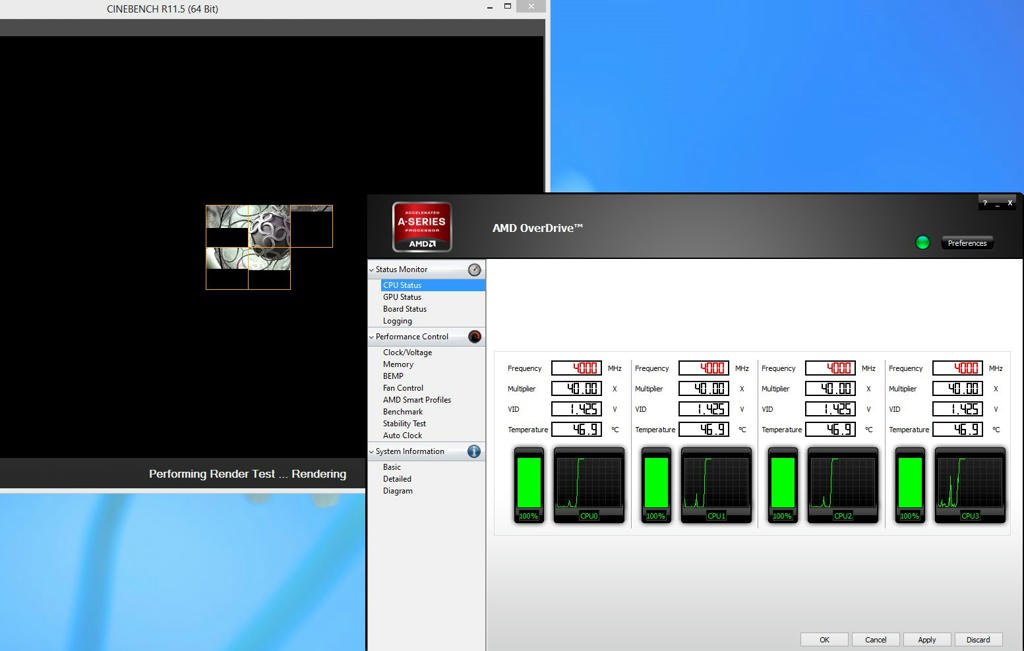The height and width of the screenshot is (651, 1024).
Task: Click the Cancel button
Action: click(876, 640)
